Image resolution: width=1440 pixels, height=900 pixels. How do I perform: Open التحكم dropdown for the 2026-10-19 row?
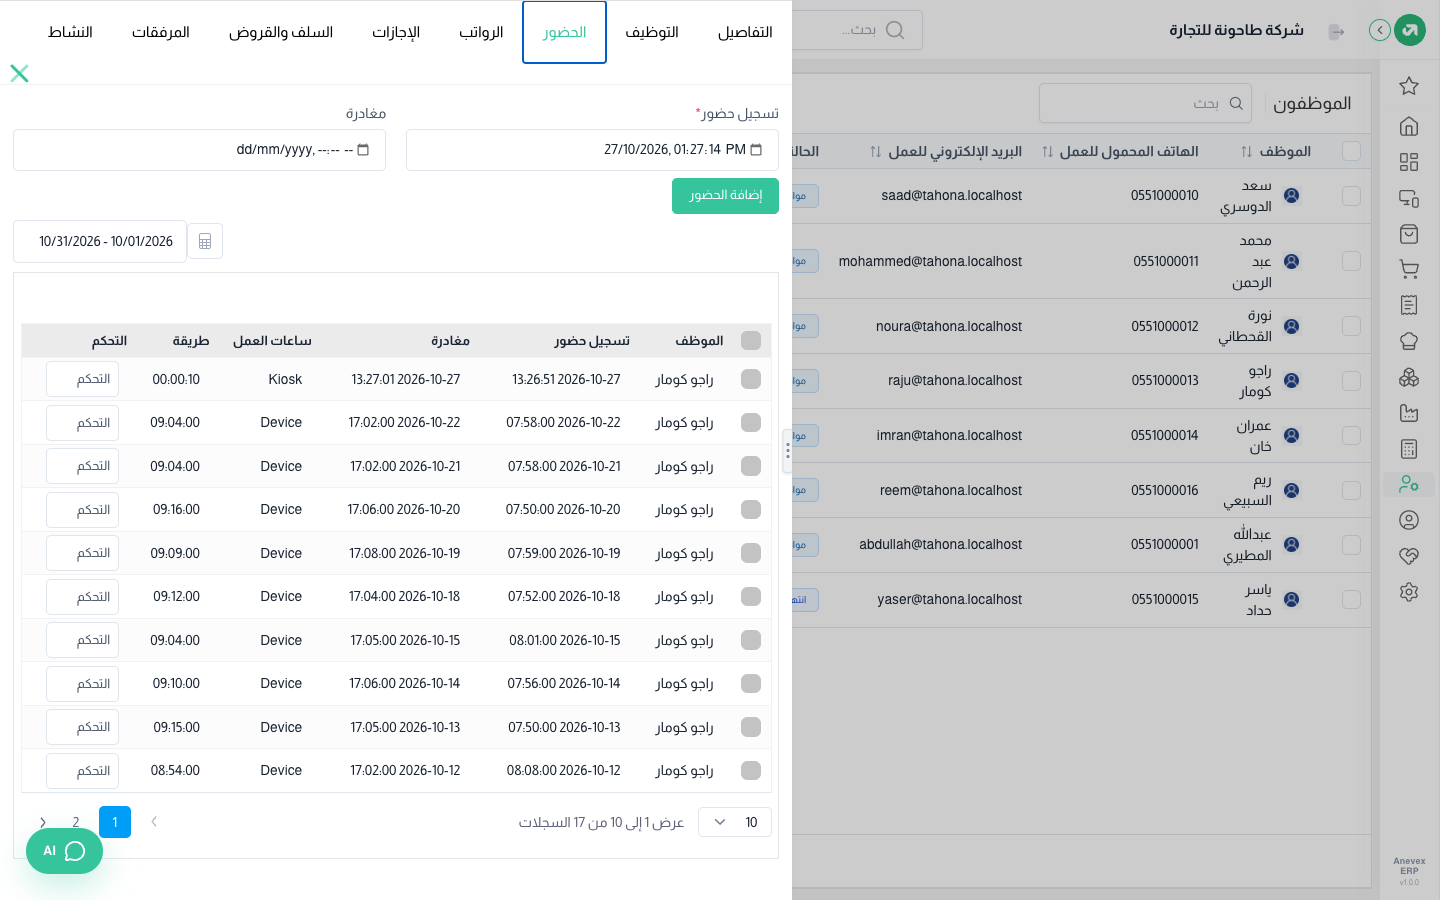click(x=82, y=553)
